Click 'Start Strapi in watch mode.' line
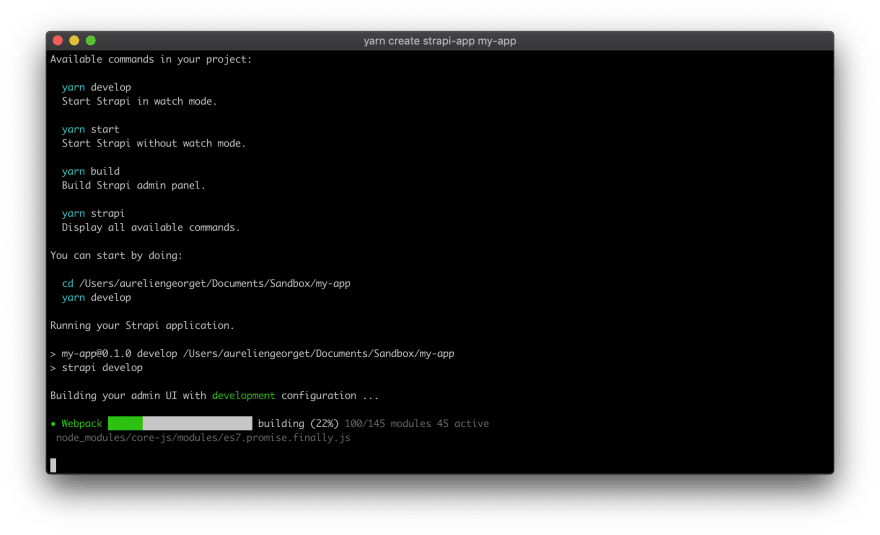Viewport: 880px width, 535px height. click(139, 102)
